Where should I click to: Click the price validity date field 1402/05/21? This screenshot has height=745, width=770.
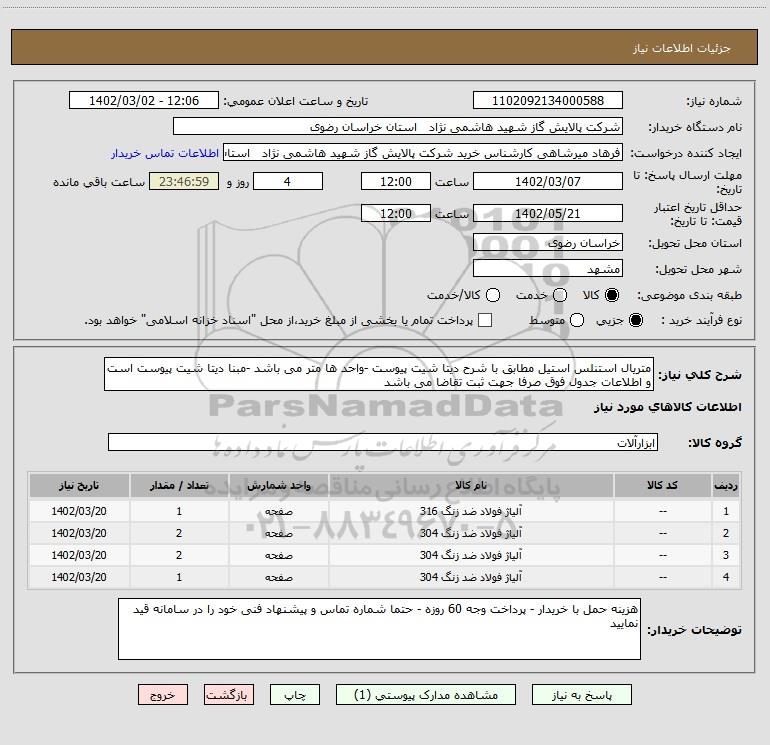coord(546,213)
